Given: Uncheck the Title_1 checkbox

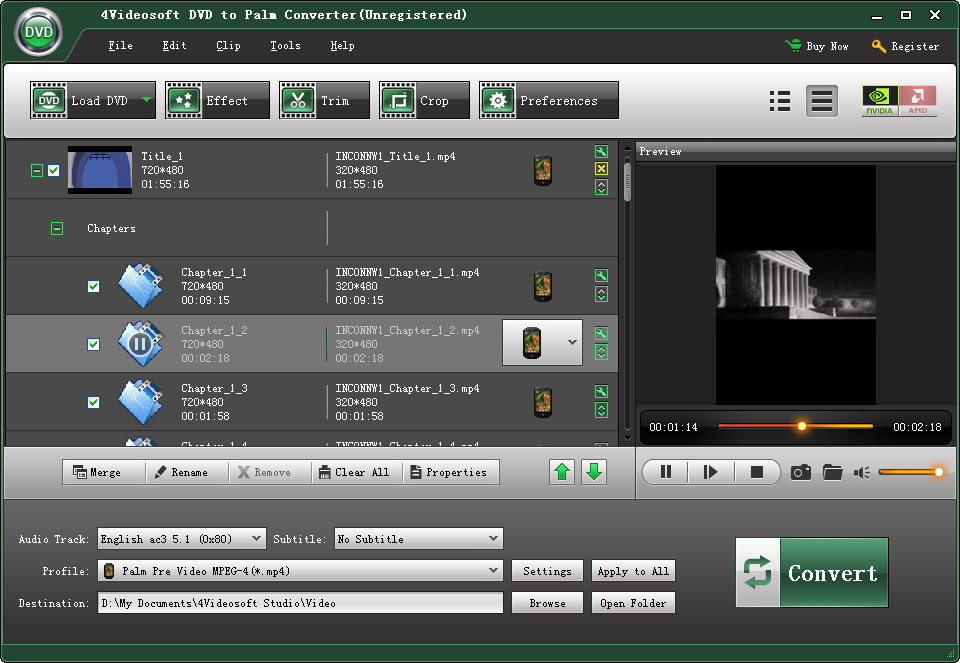Looking at the screenshot, I should coord(54,170).
